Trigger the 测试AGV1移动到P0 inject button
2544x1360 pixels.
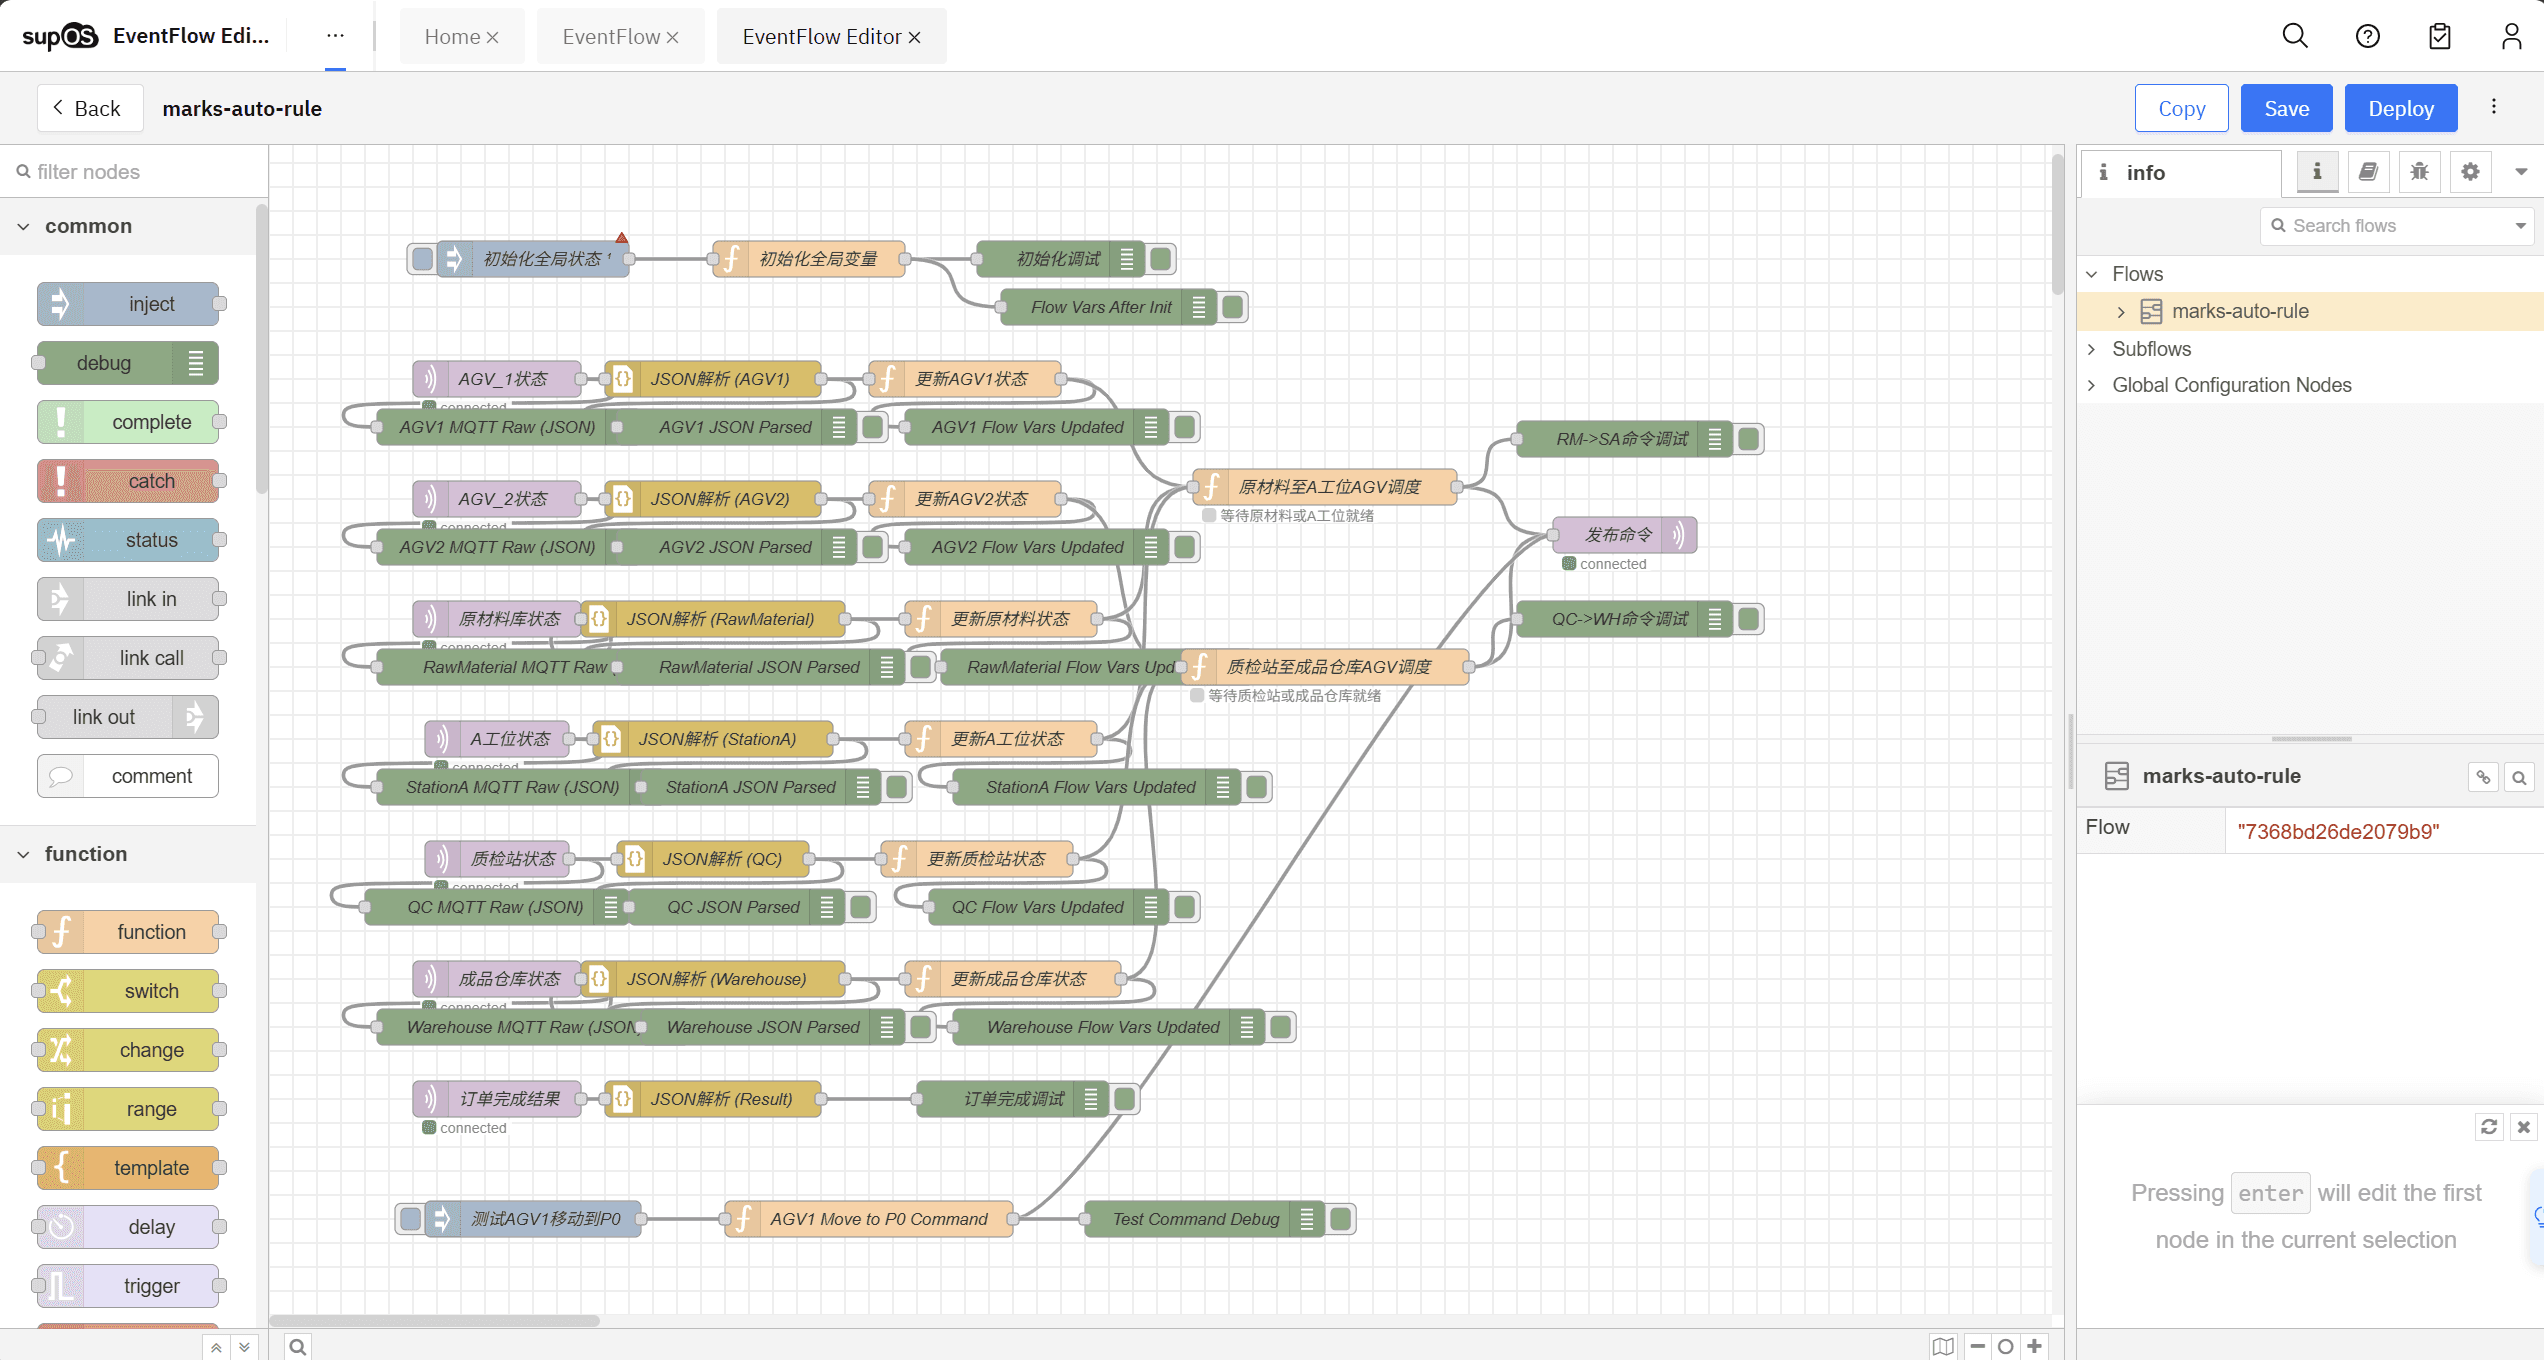click(411, 1219)
